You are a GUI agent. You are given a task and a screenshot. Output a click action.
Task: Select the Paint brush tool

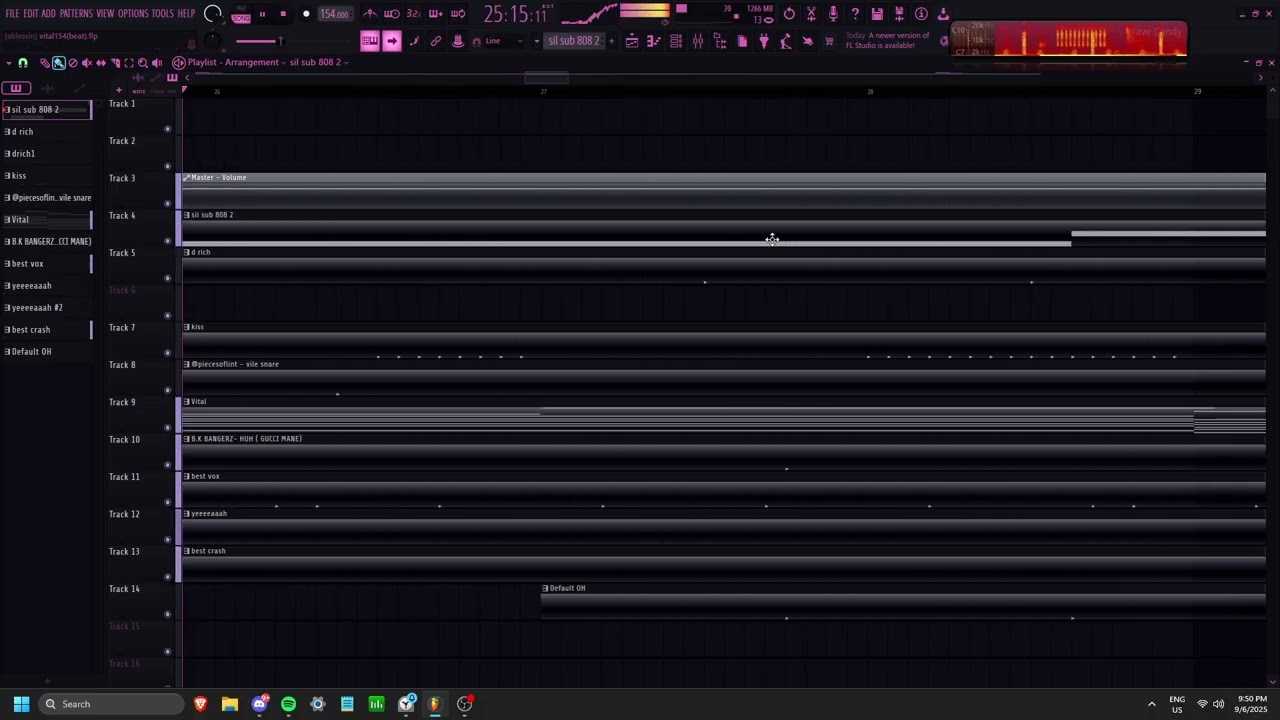point(59,63)
